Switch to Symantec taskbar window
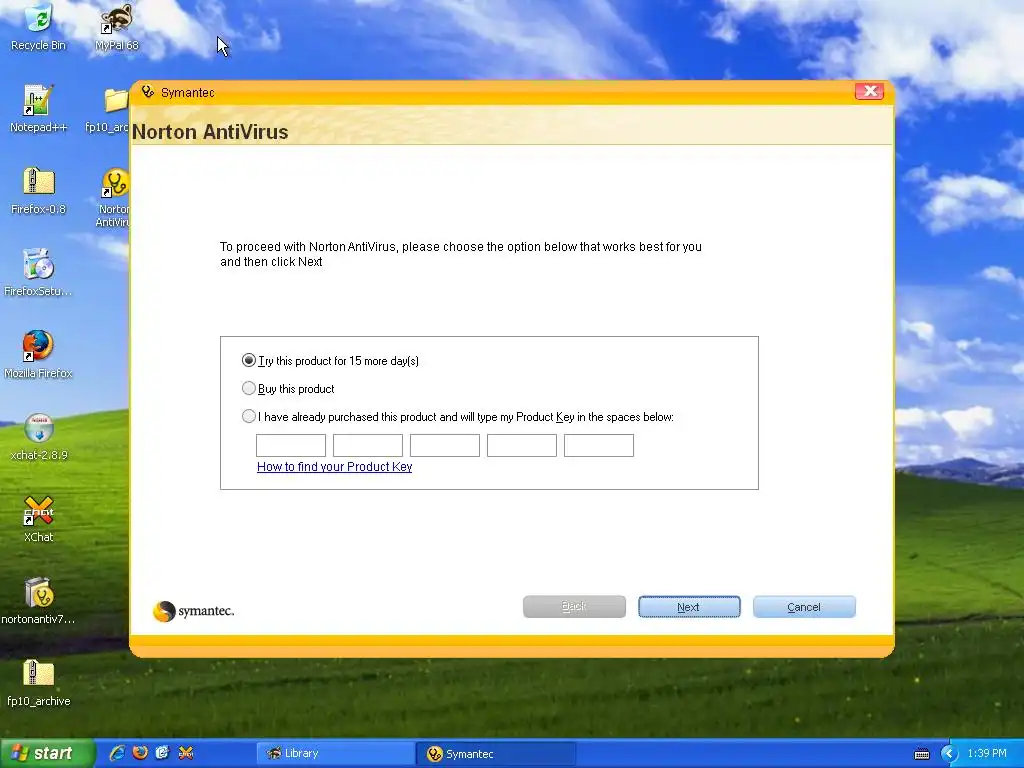This screenshot has height=768, width=1024. [496, 754]
